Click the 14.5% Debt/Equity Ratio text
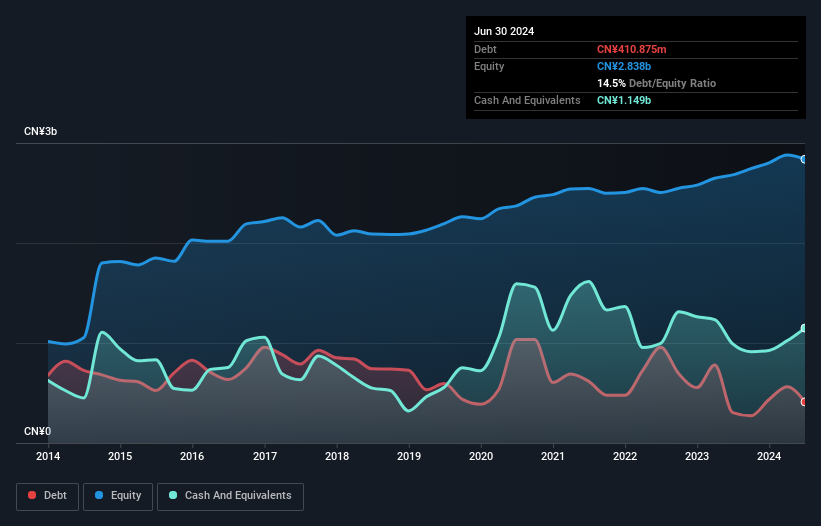Viewport: 821px width, 526px height. (x=656, y=83)
